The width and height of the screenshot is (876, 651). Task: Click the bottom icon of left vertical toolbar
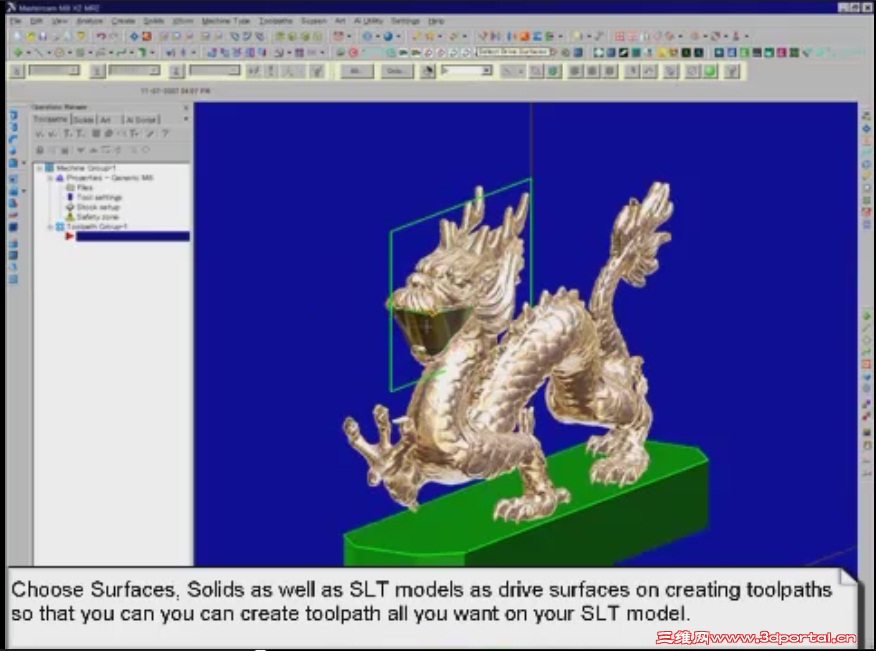(13, 279)
